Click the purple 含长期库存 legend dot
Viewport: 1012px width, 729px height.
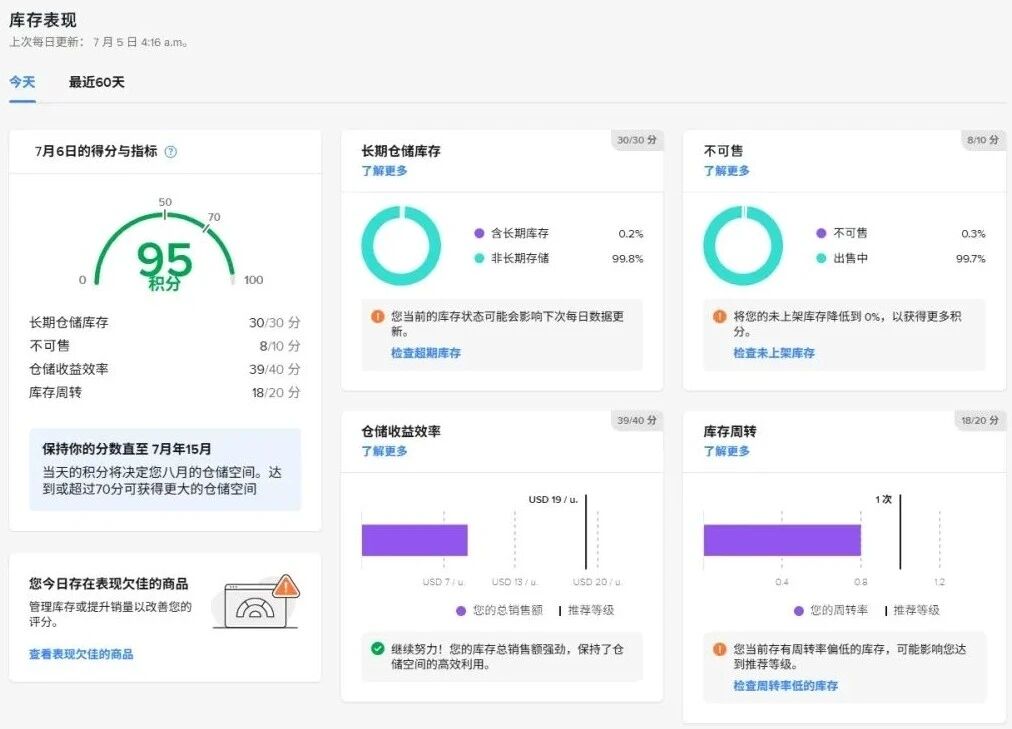479,233
